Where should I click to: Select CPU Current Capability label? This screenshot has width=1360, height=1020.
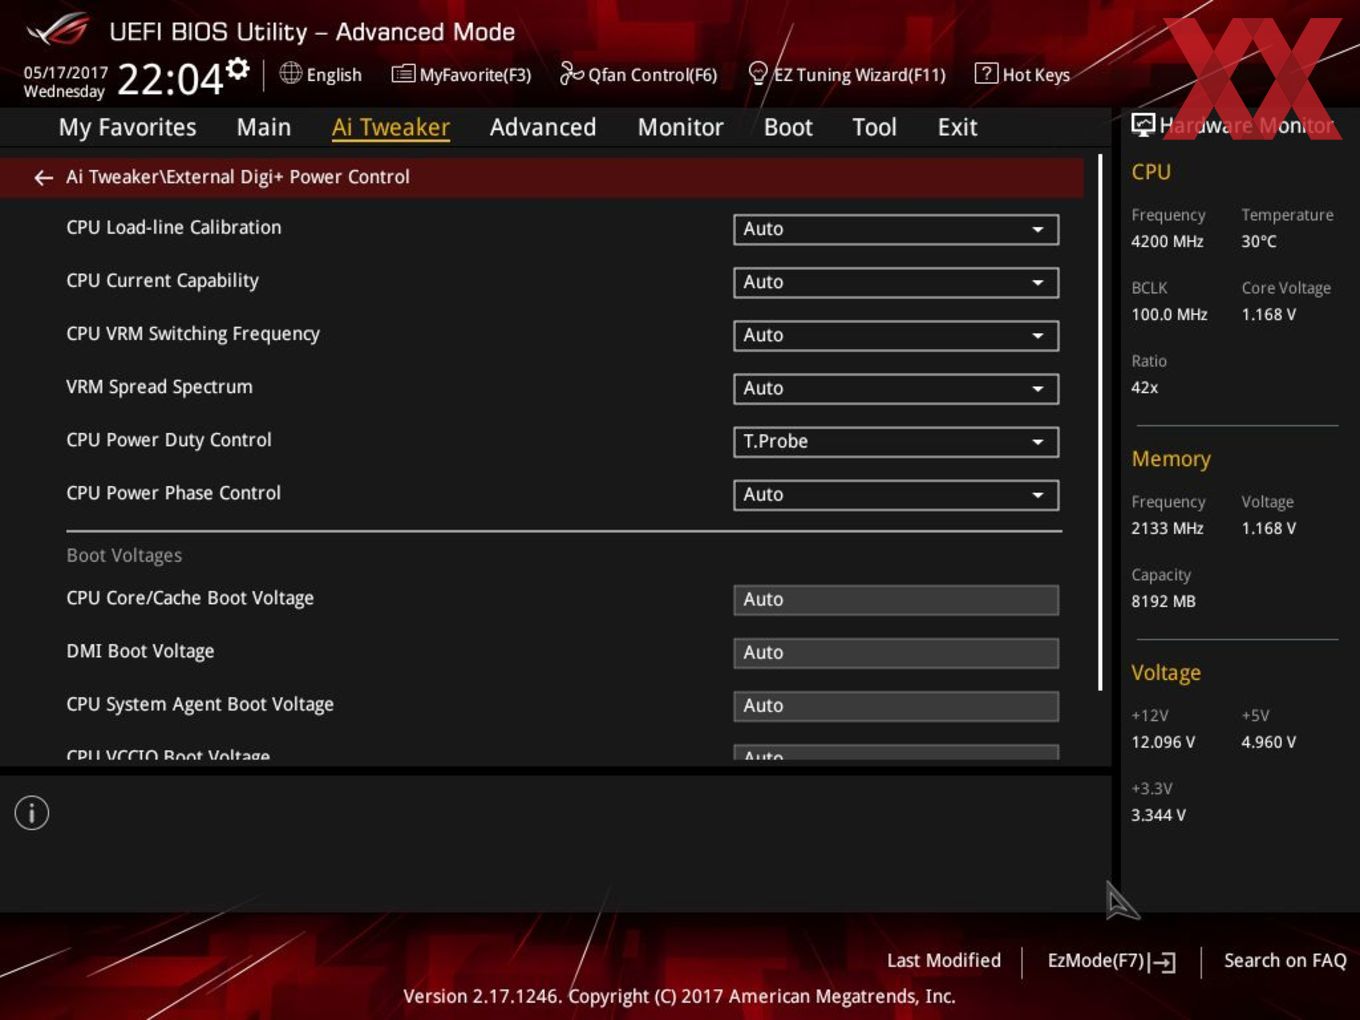[x=162, y=281]
